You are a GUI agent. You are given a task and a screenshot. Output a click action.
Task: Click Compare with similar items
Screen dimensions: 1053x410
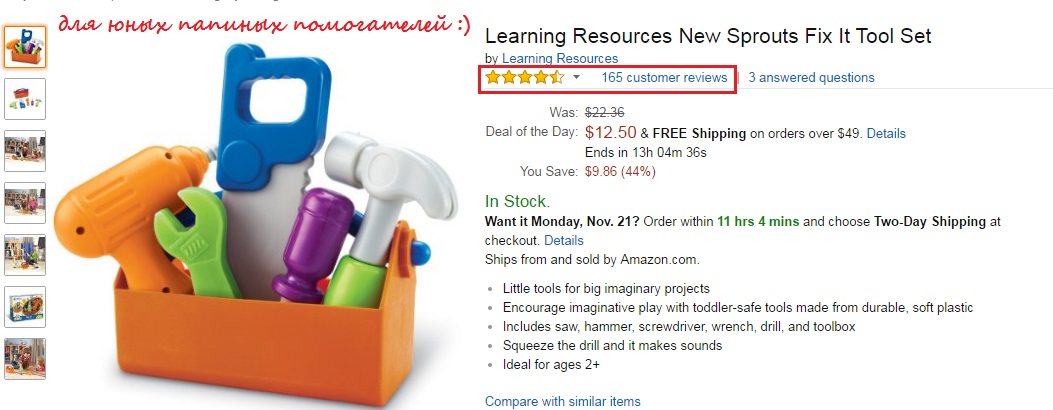(562, 401)
